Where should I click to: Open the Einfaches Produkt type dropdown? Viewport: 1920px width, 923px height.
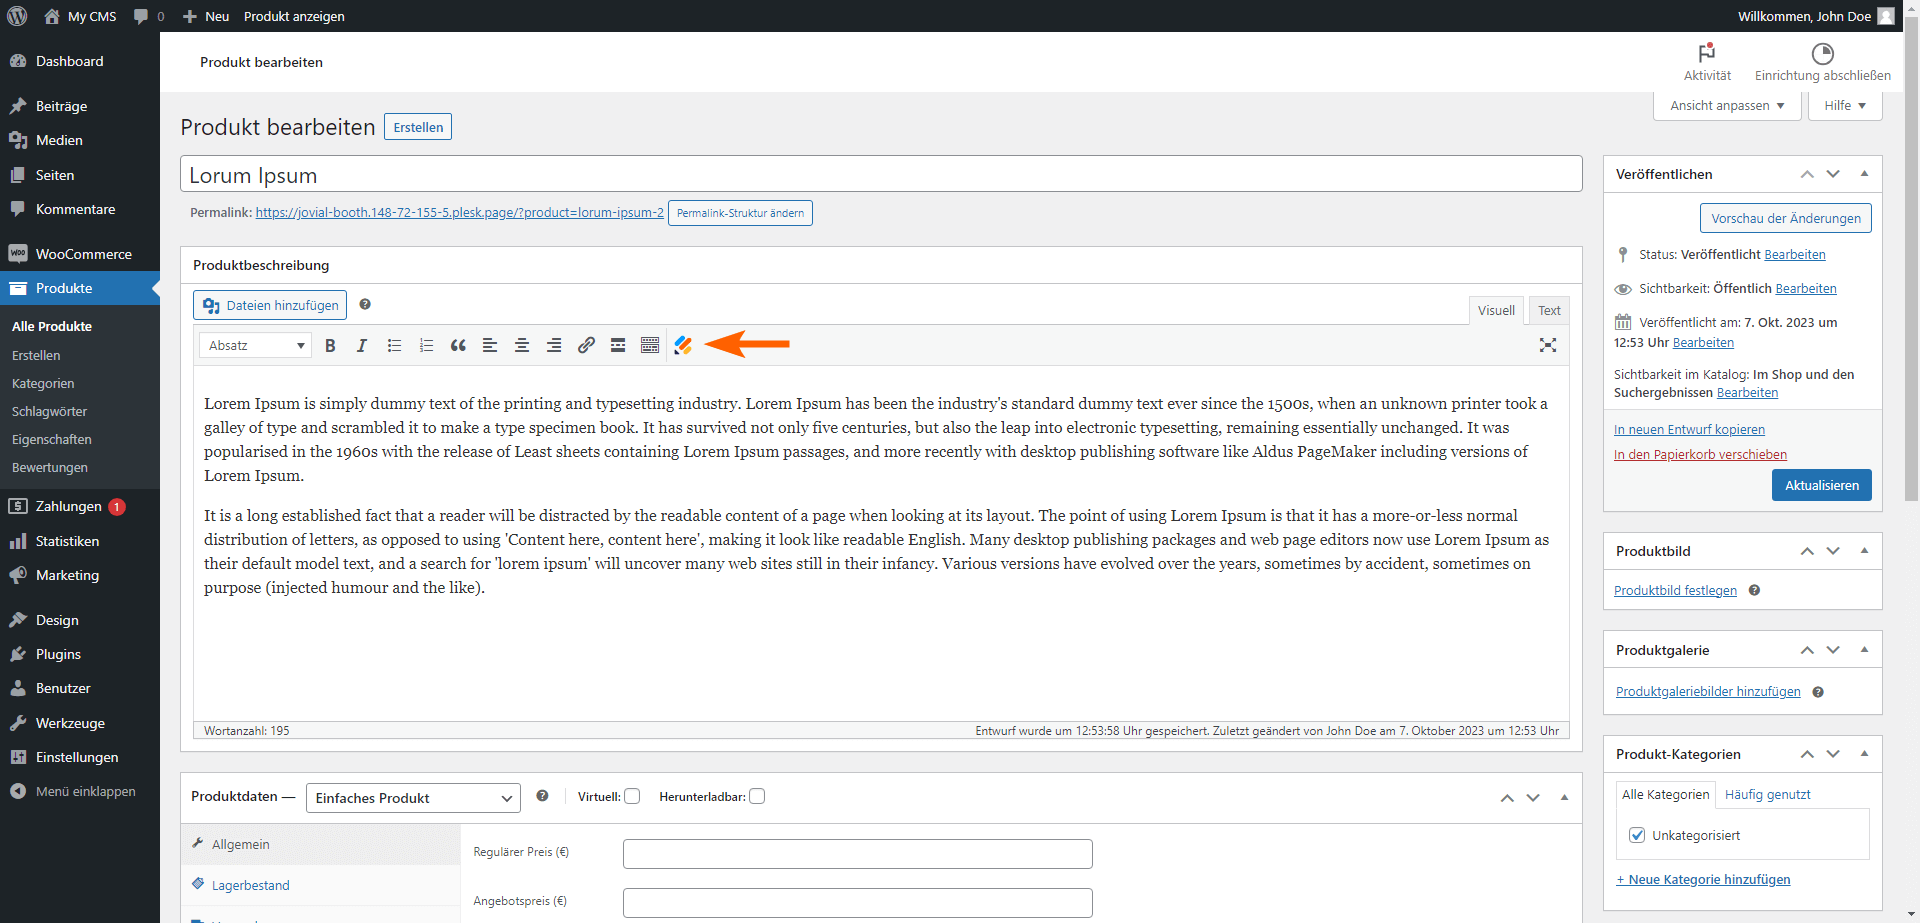(x=413, y=798)
